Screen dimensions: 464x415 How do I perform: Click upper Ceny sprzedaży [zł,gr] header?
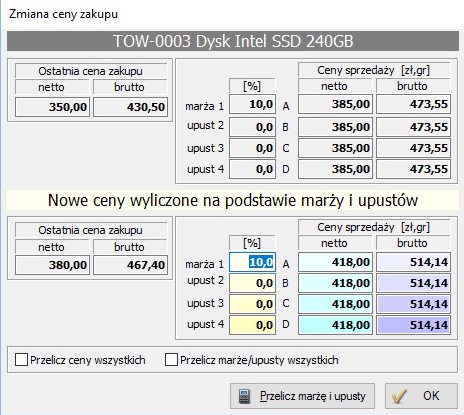pyautogui.click(x=374, y=70)
